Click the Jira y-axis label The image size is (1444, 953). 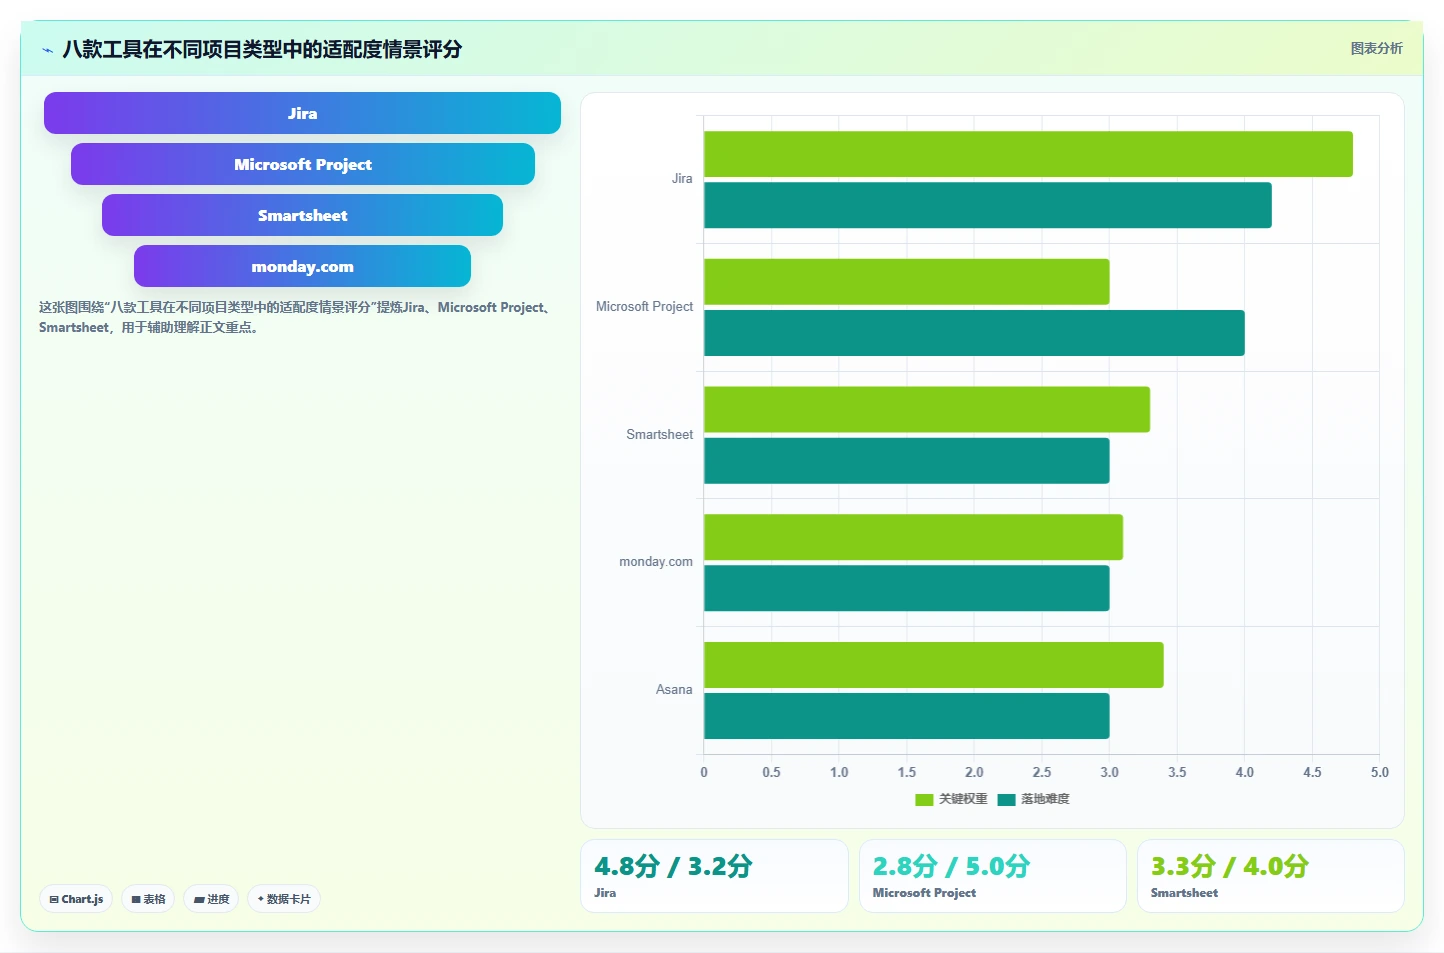(682, 179)
